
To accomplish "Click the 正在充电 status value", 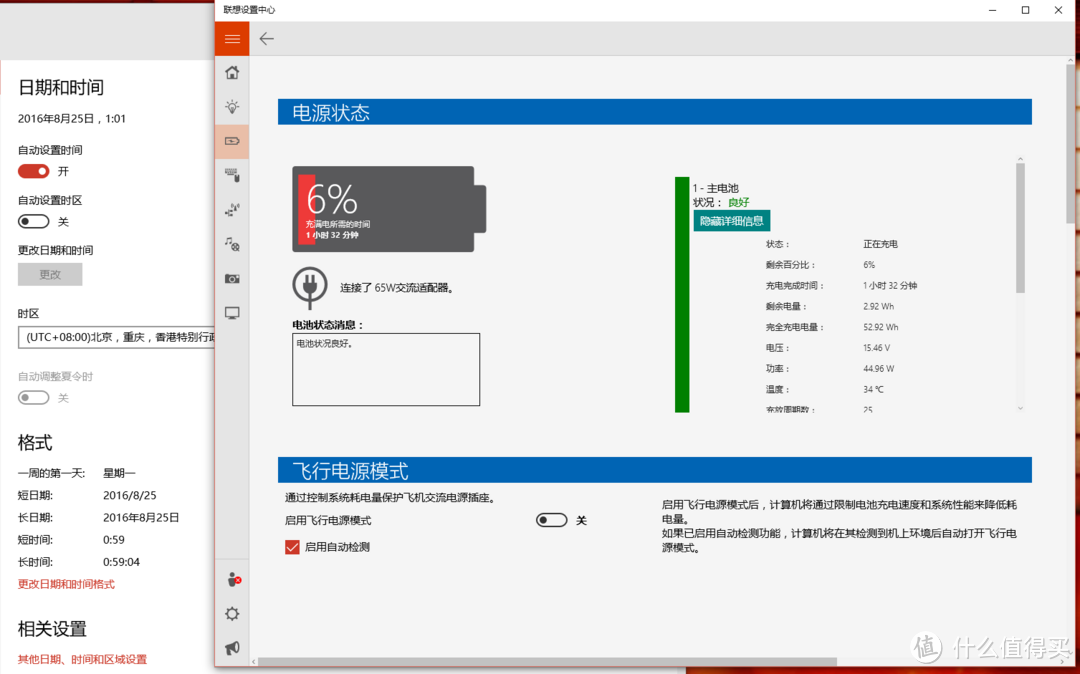I will 880,244.
